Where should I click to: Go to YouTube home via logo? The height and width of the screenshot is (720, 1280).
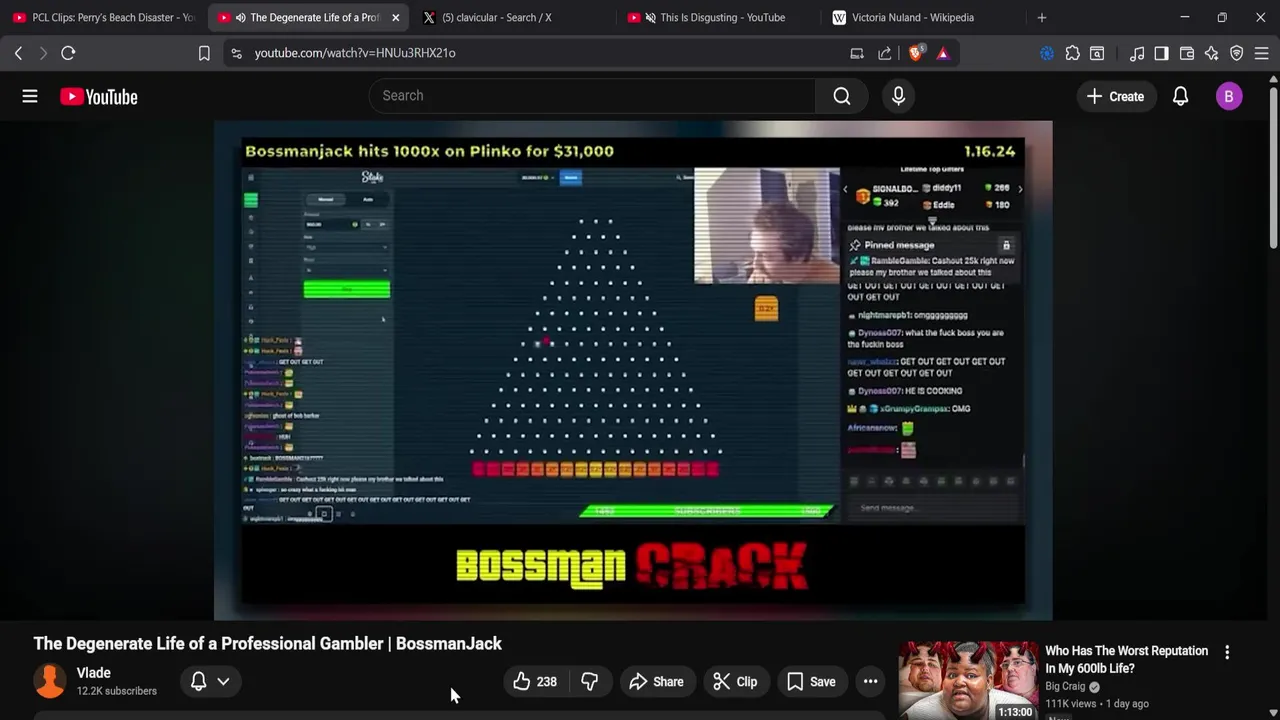[x=98, y=96]
